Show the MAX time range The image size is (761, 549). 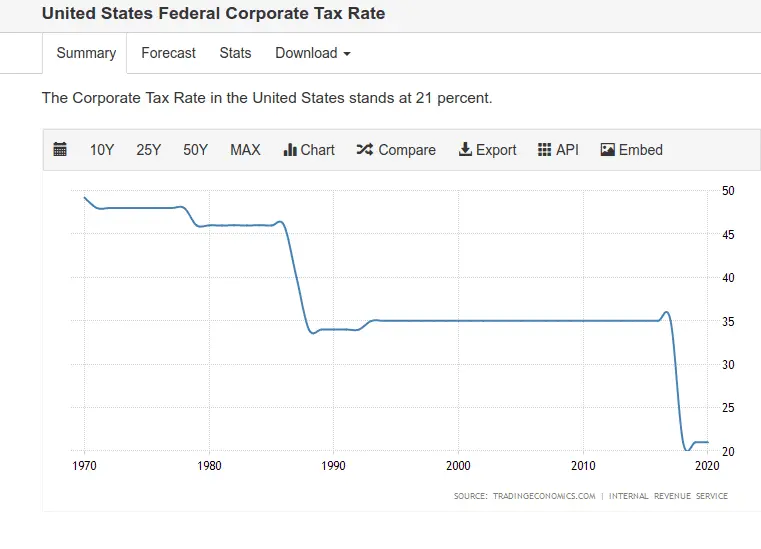245,150
